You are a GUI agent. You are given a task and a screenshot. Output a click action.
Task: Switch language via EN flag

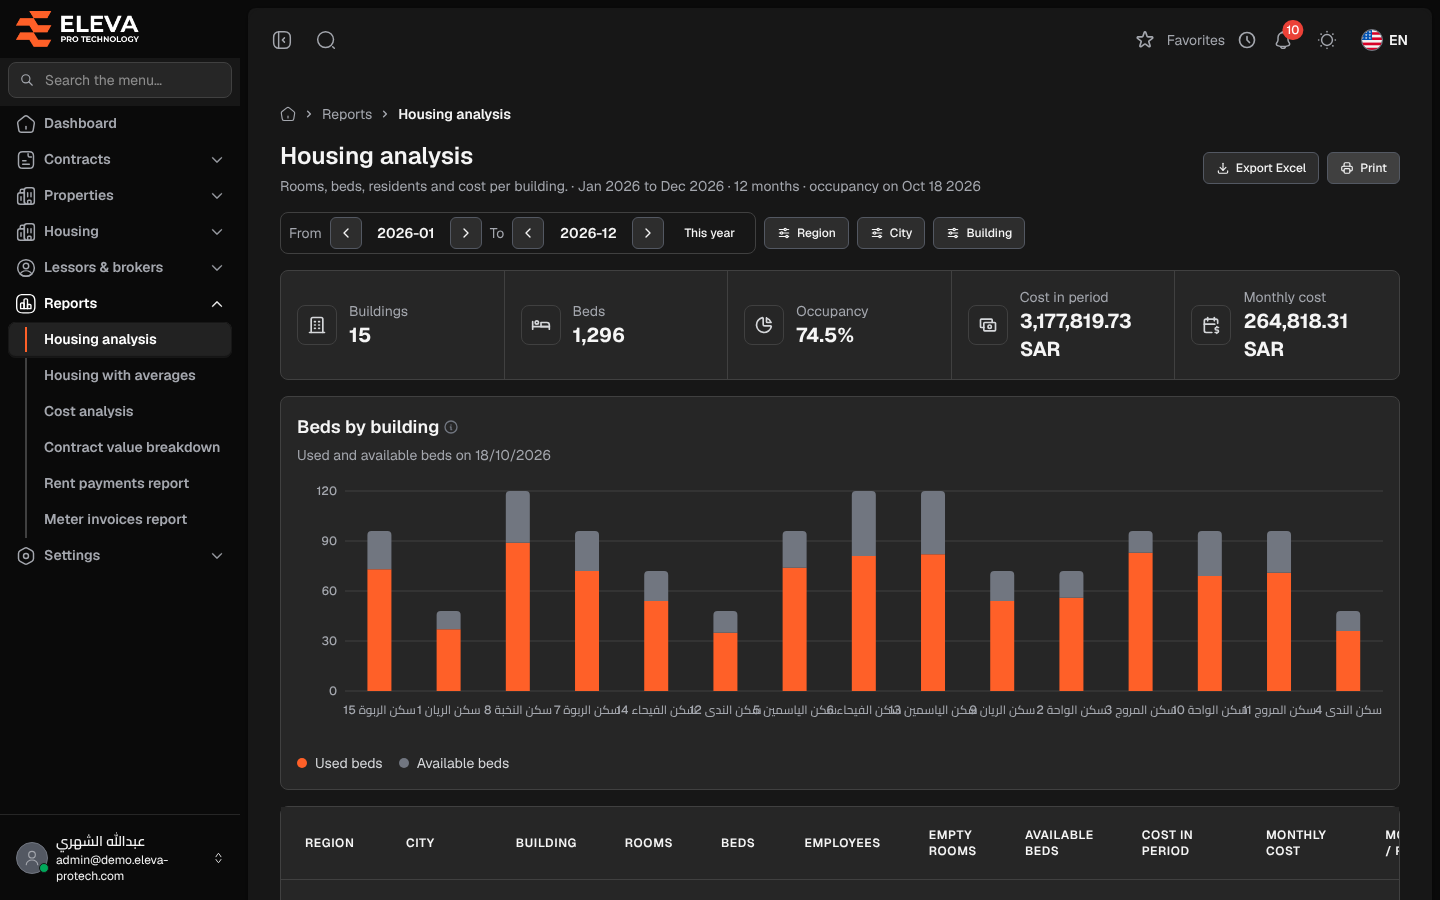1384,40
